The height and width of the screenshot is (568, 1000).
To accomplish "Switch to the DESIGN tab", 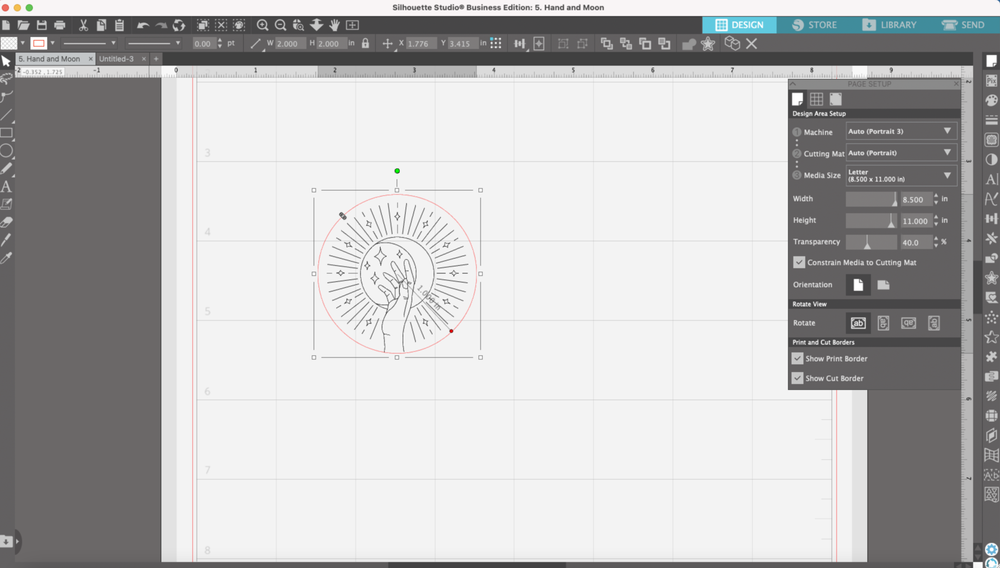I will pyautogui.click(x=739, y=25).
